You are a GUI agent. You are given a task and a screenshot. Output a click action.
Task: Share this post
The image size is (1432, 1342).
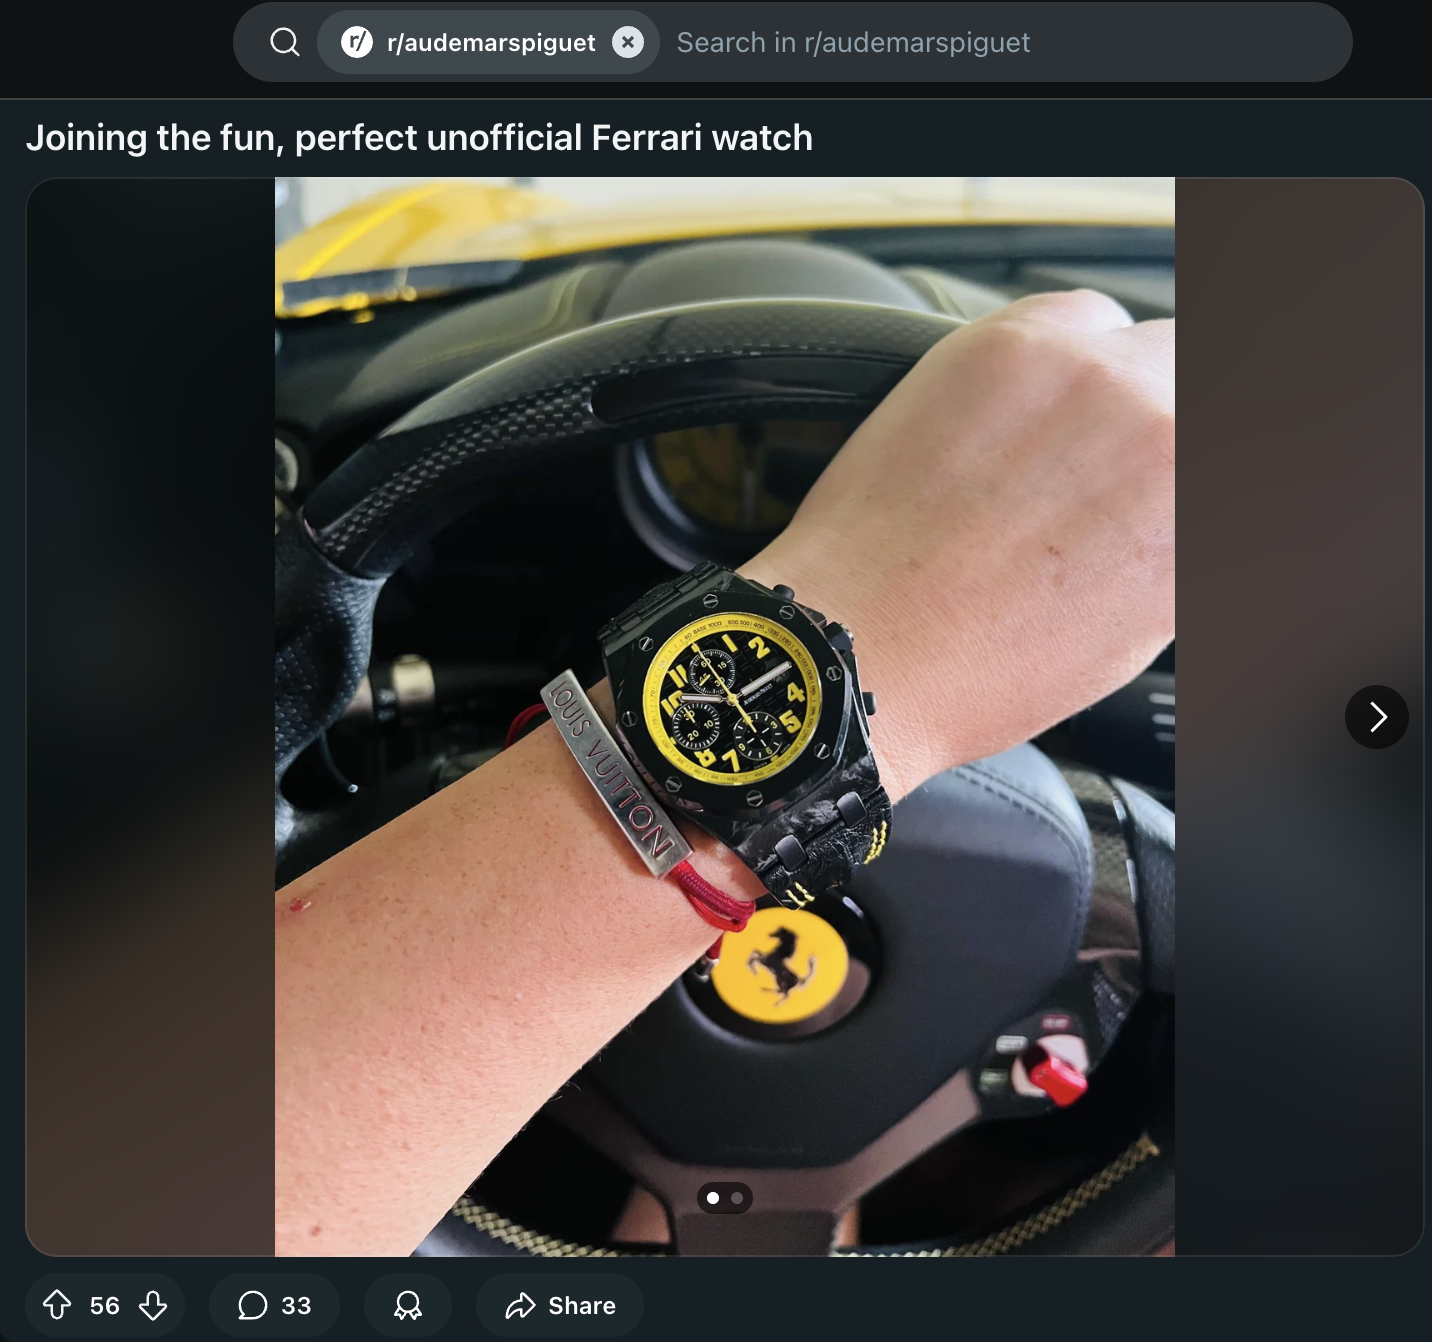click(x=560, y=1305)
